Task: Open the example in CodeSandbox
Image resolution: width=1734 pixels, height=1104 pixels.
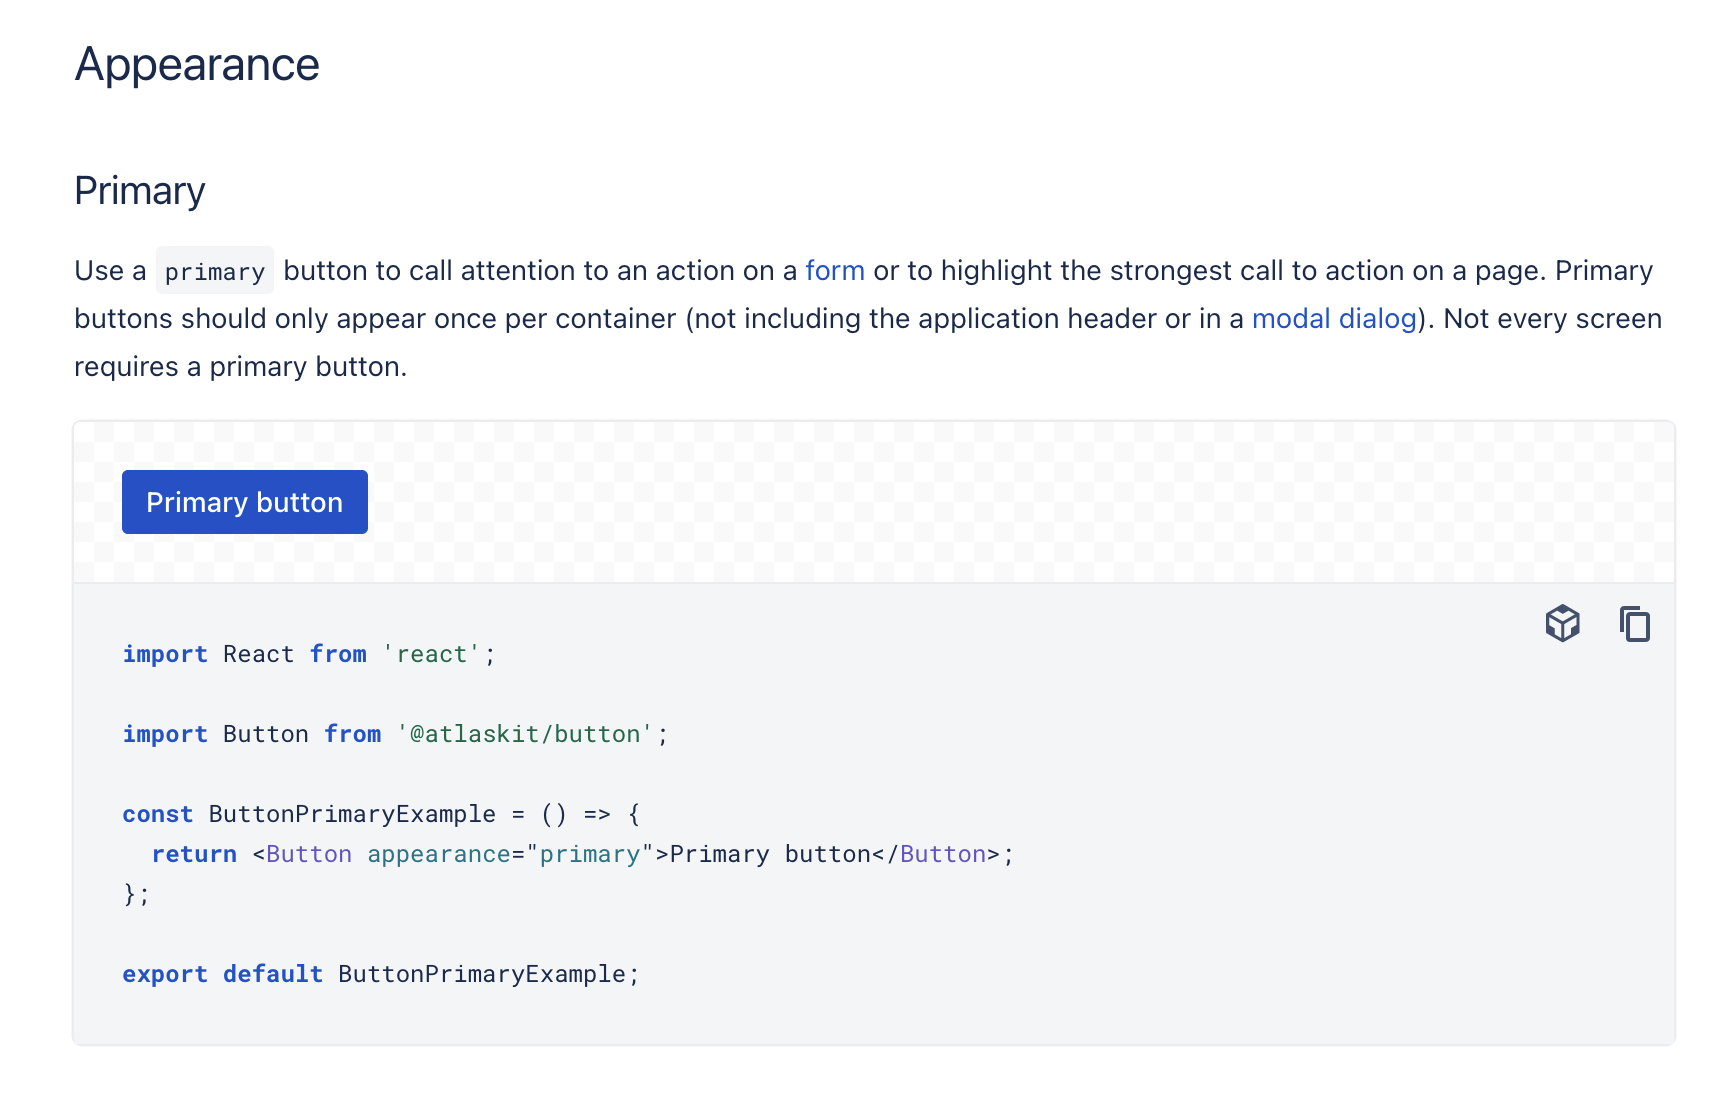Action: [1562, 623]
